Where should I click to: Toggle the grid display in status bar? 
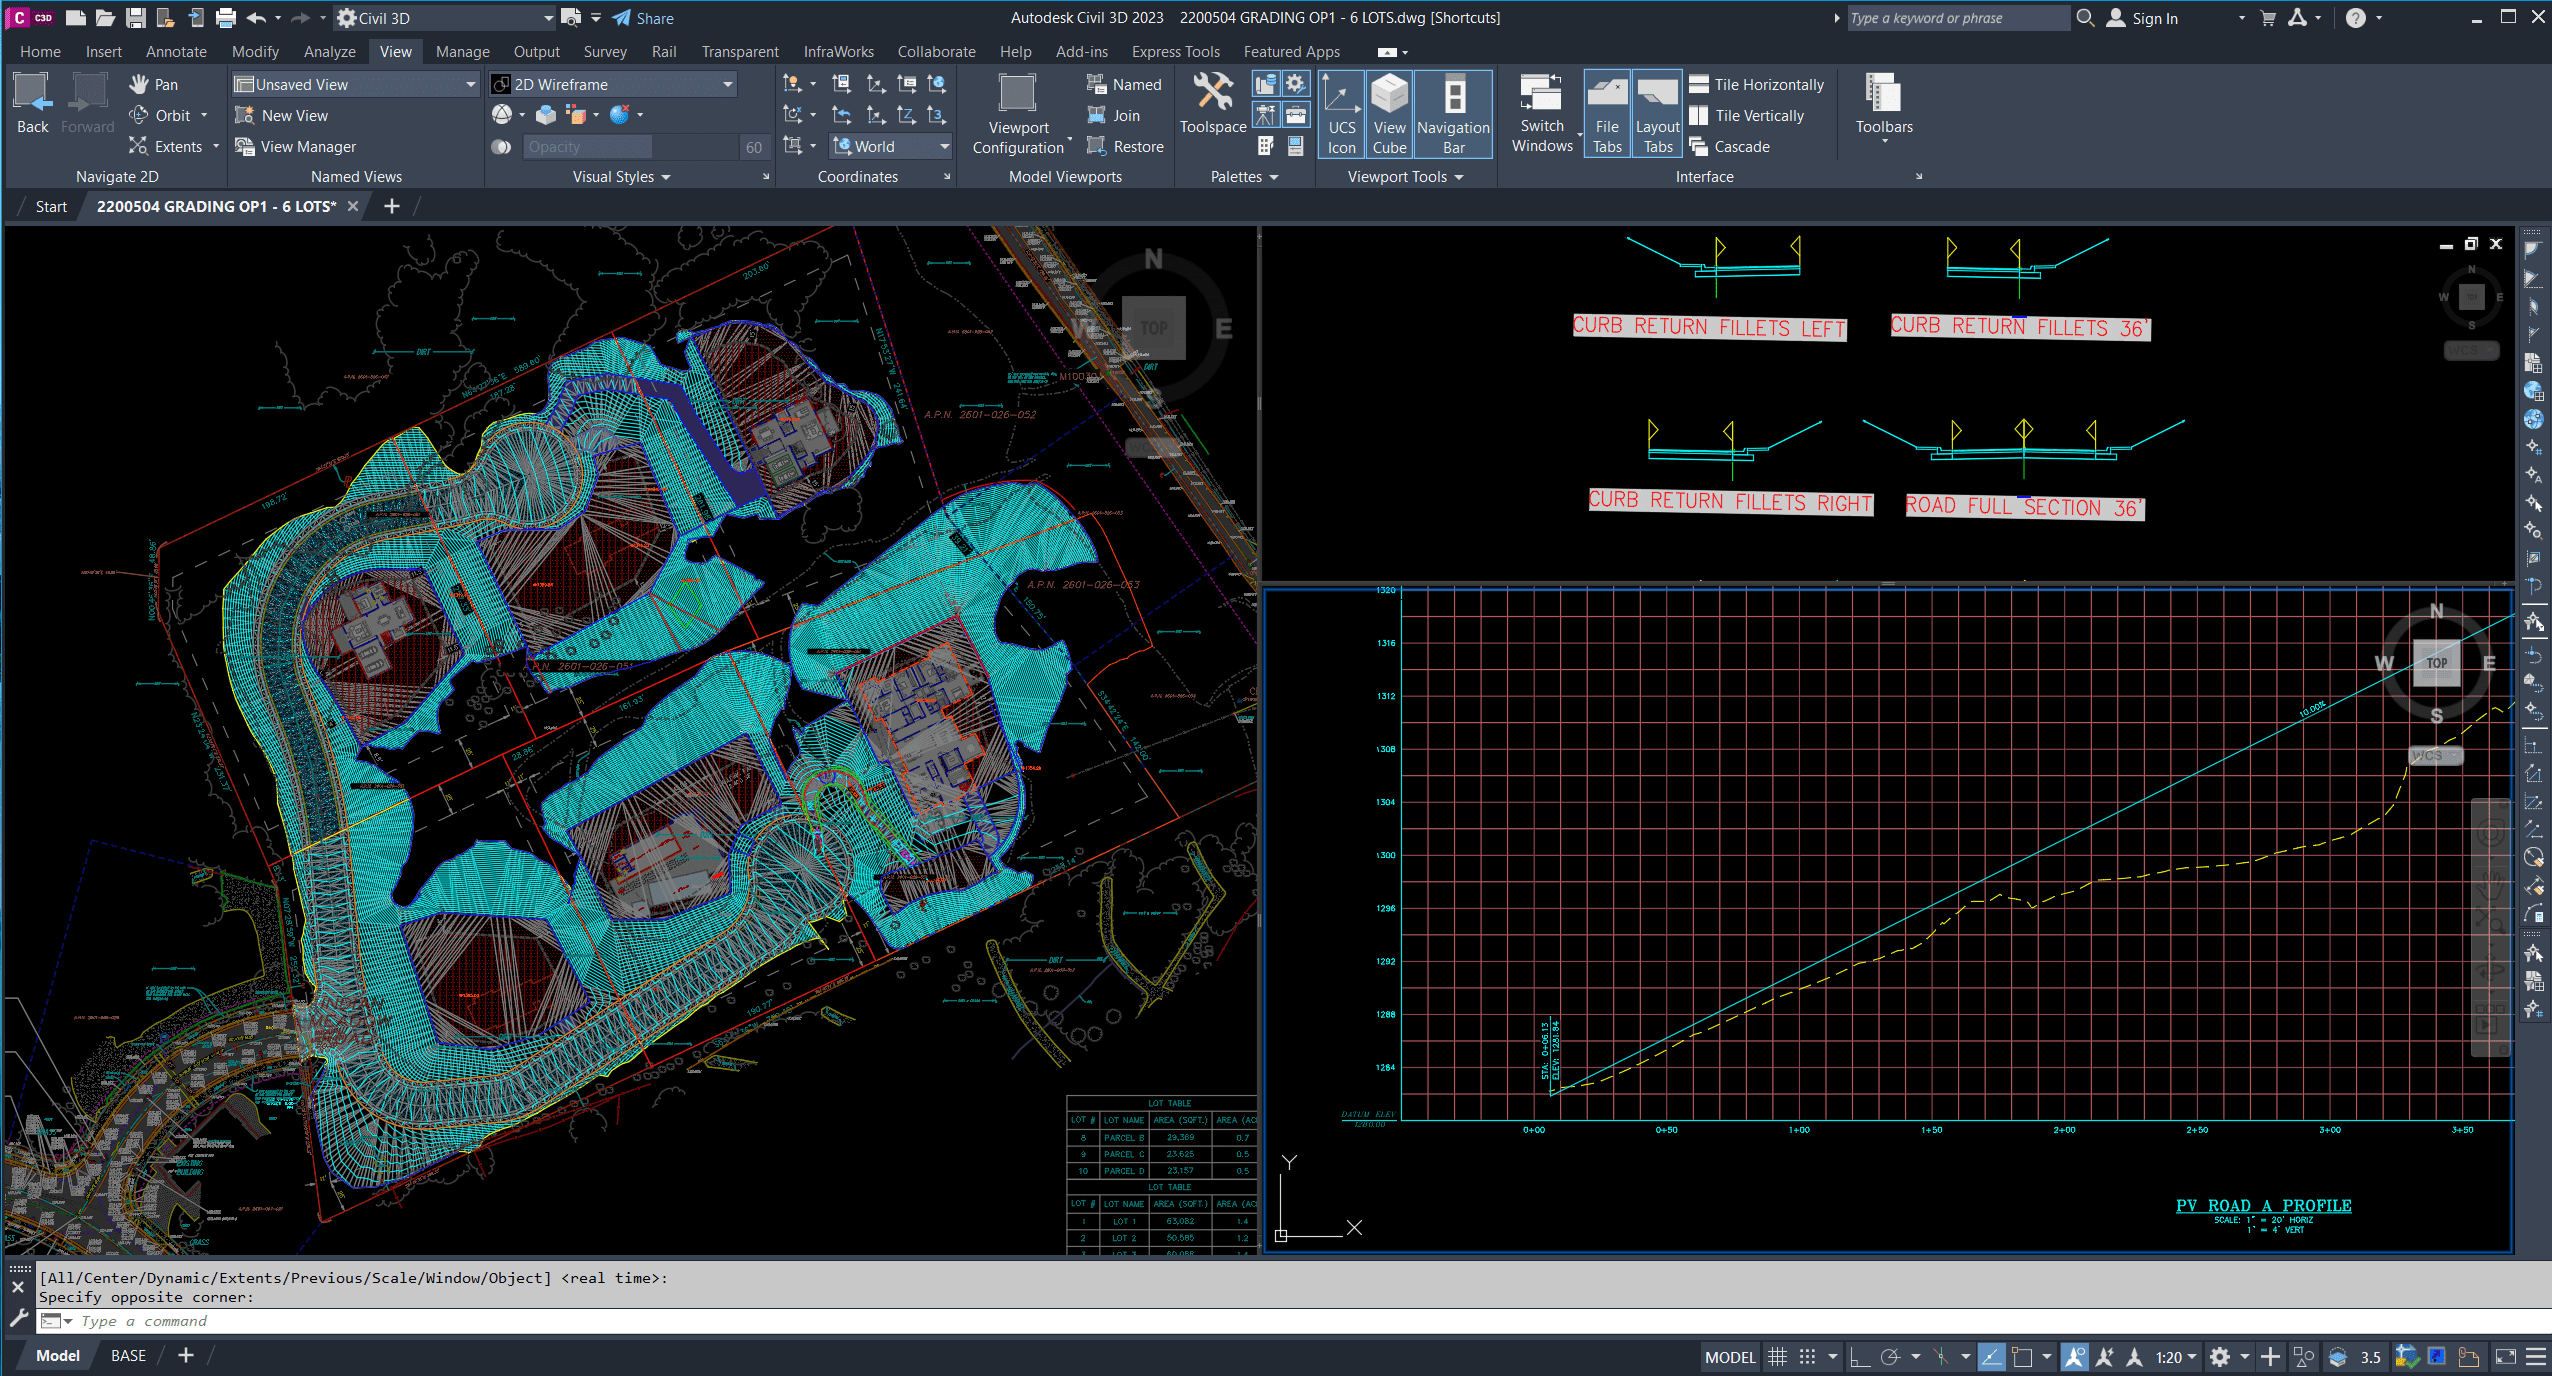(1777, 1357)
